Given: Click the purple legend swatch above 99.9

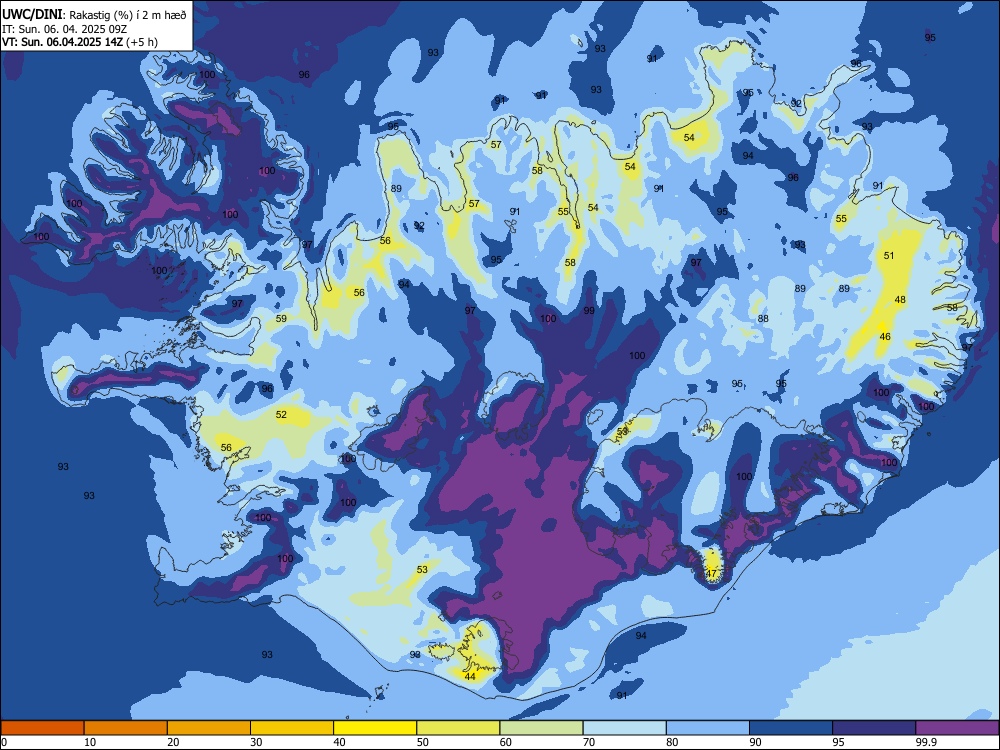Looking at the screenshot, I should (957, 728).
